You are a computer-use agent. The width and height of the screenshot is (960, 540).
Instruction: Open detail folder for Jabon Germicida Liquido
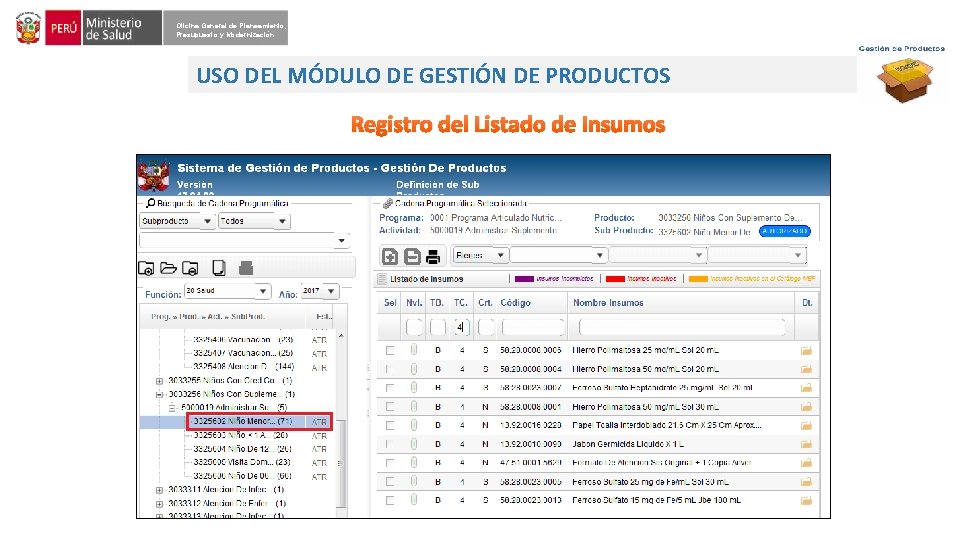pos(806,444)
